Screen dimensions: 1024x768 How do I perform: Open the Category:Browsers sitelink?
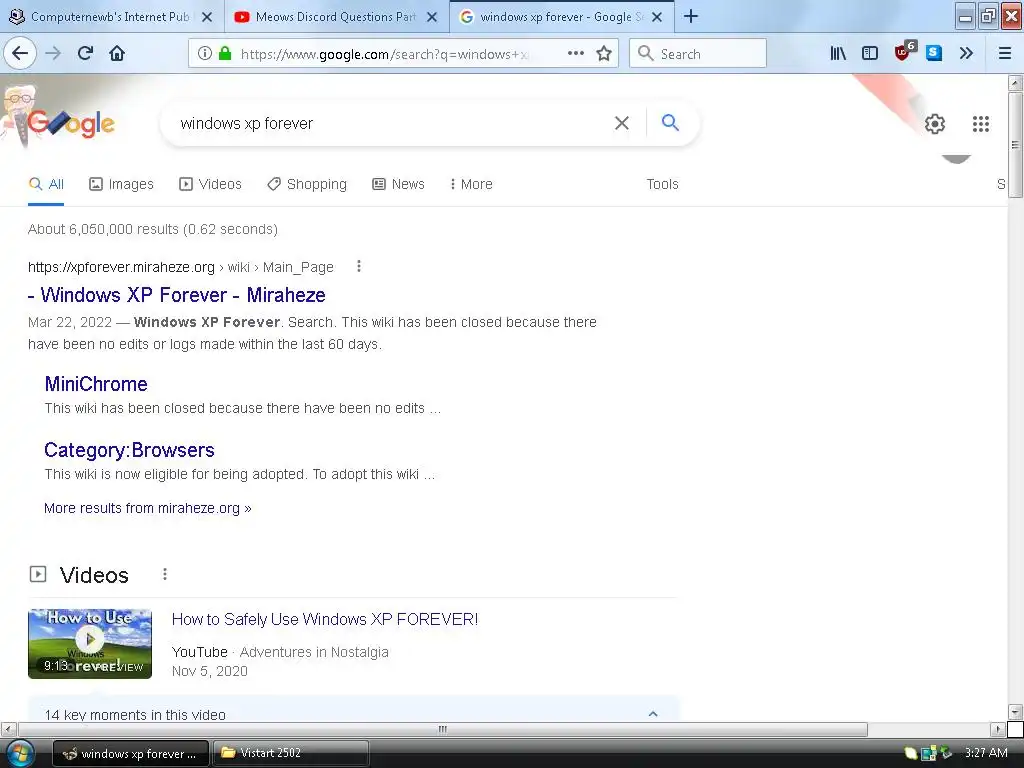tap(129, 450)
